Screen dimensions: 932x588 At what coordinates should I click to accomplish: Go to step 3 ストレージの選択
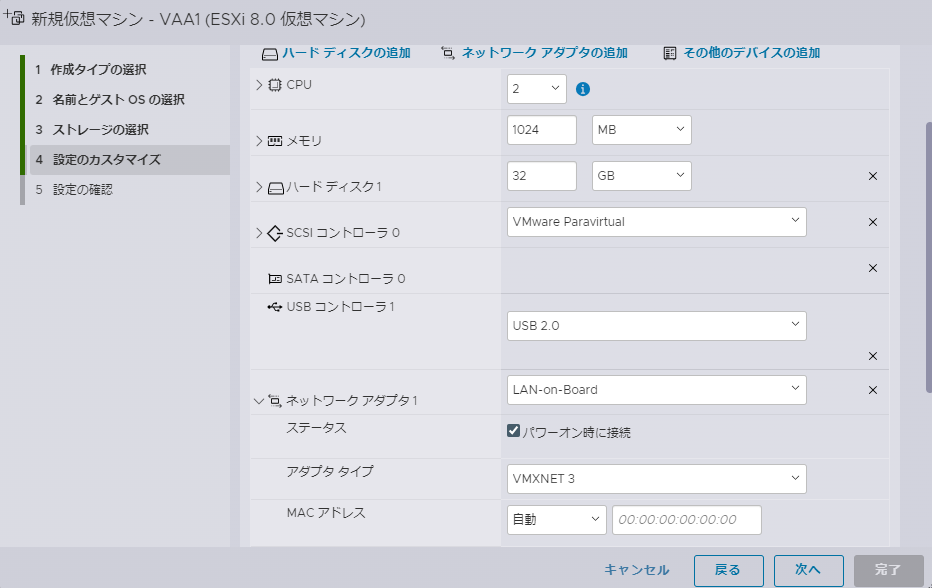[x=100, y=130]
